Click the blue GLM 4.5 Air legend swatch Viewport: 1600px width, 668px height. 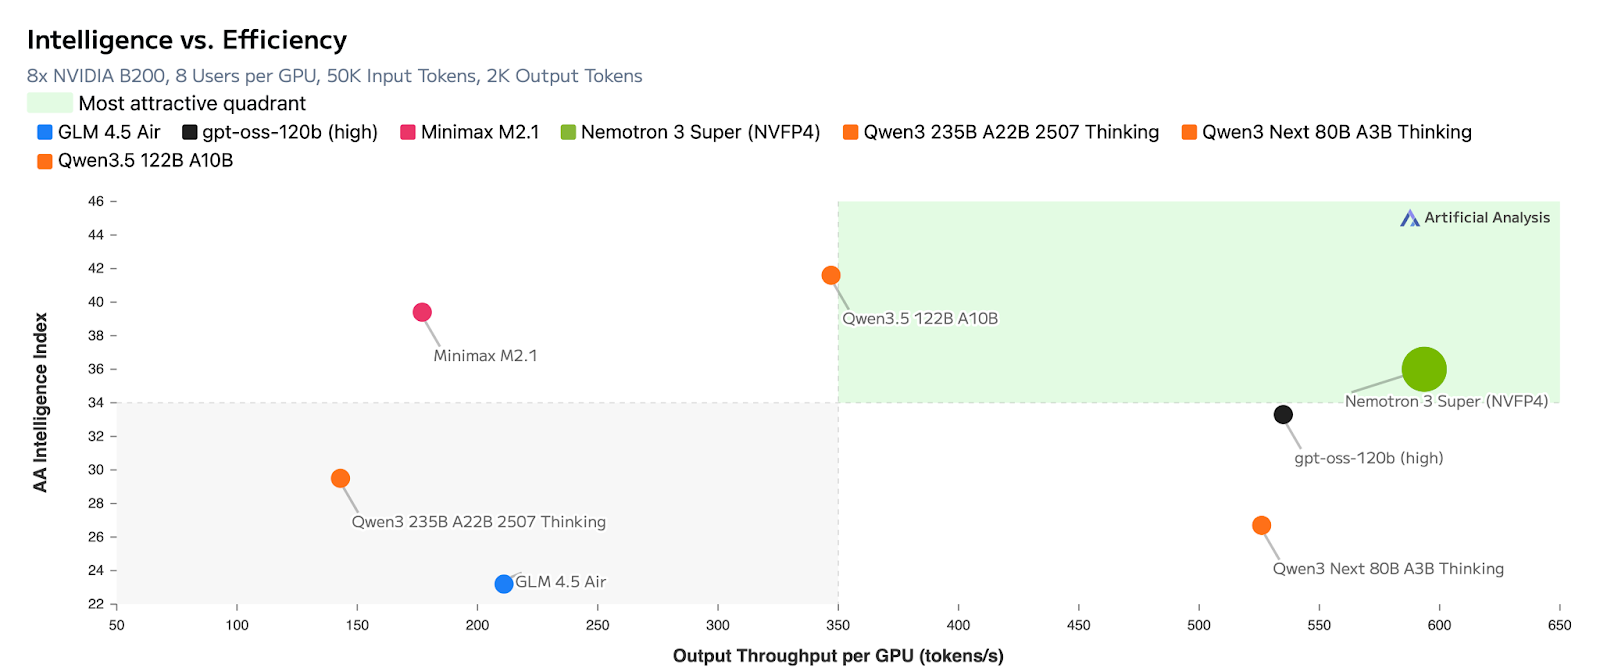[45, 132]
